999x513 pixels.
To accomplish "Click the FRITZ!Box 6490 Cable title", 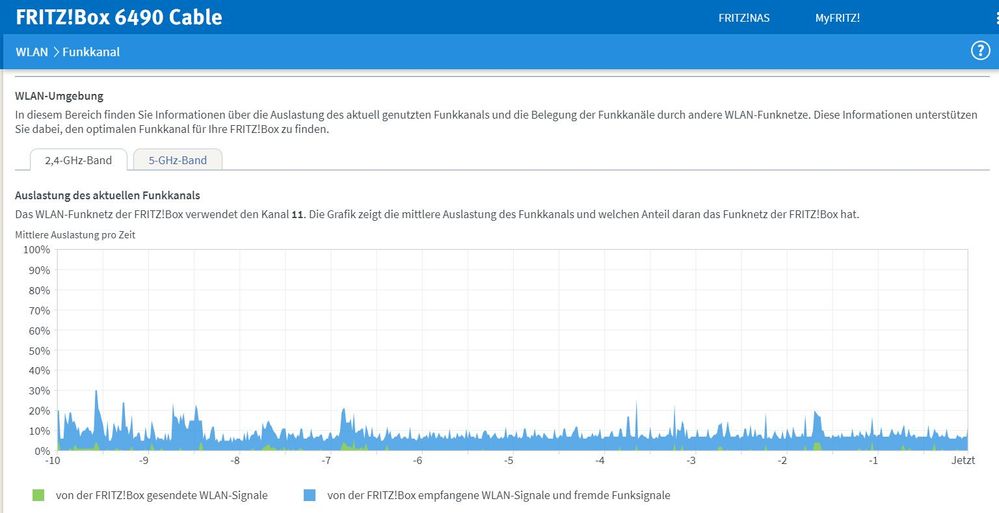I will [119, 17].
